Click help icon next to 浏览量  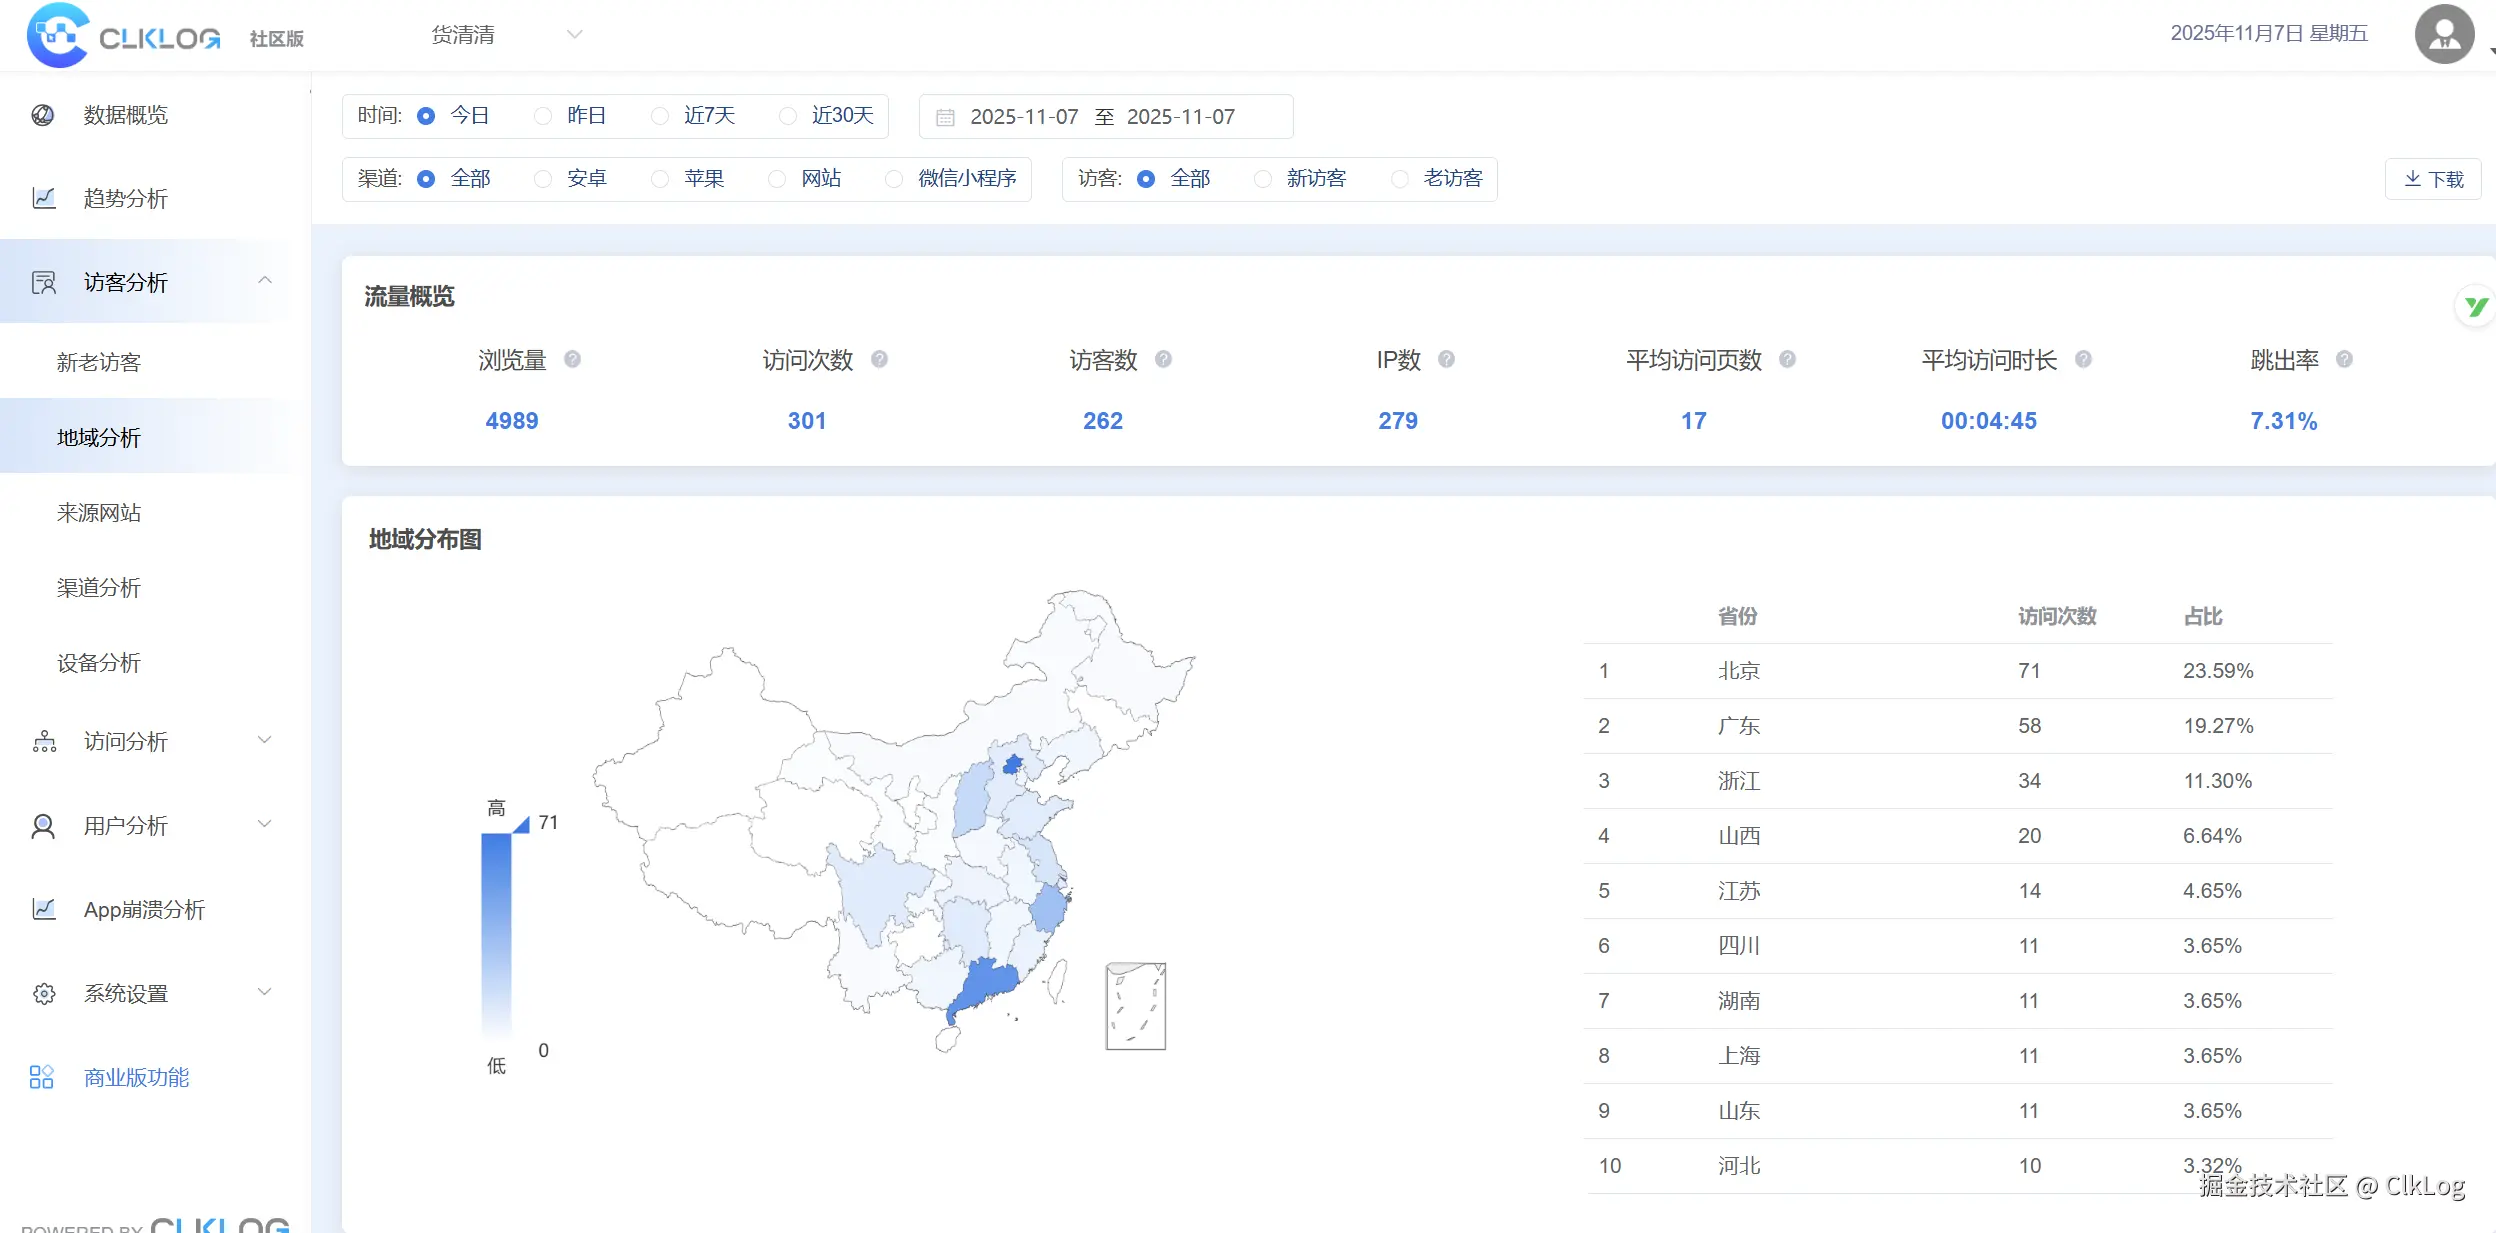click(x=572, y=359)
